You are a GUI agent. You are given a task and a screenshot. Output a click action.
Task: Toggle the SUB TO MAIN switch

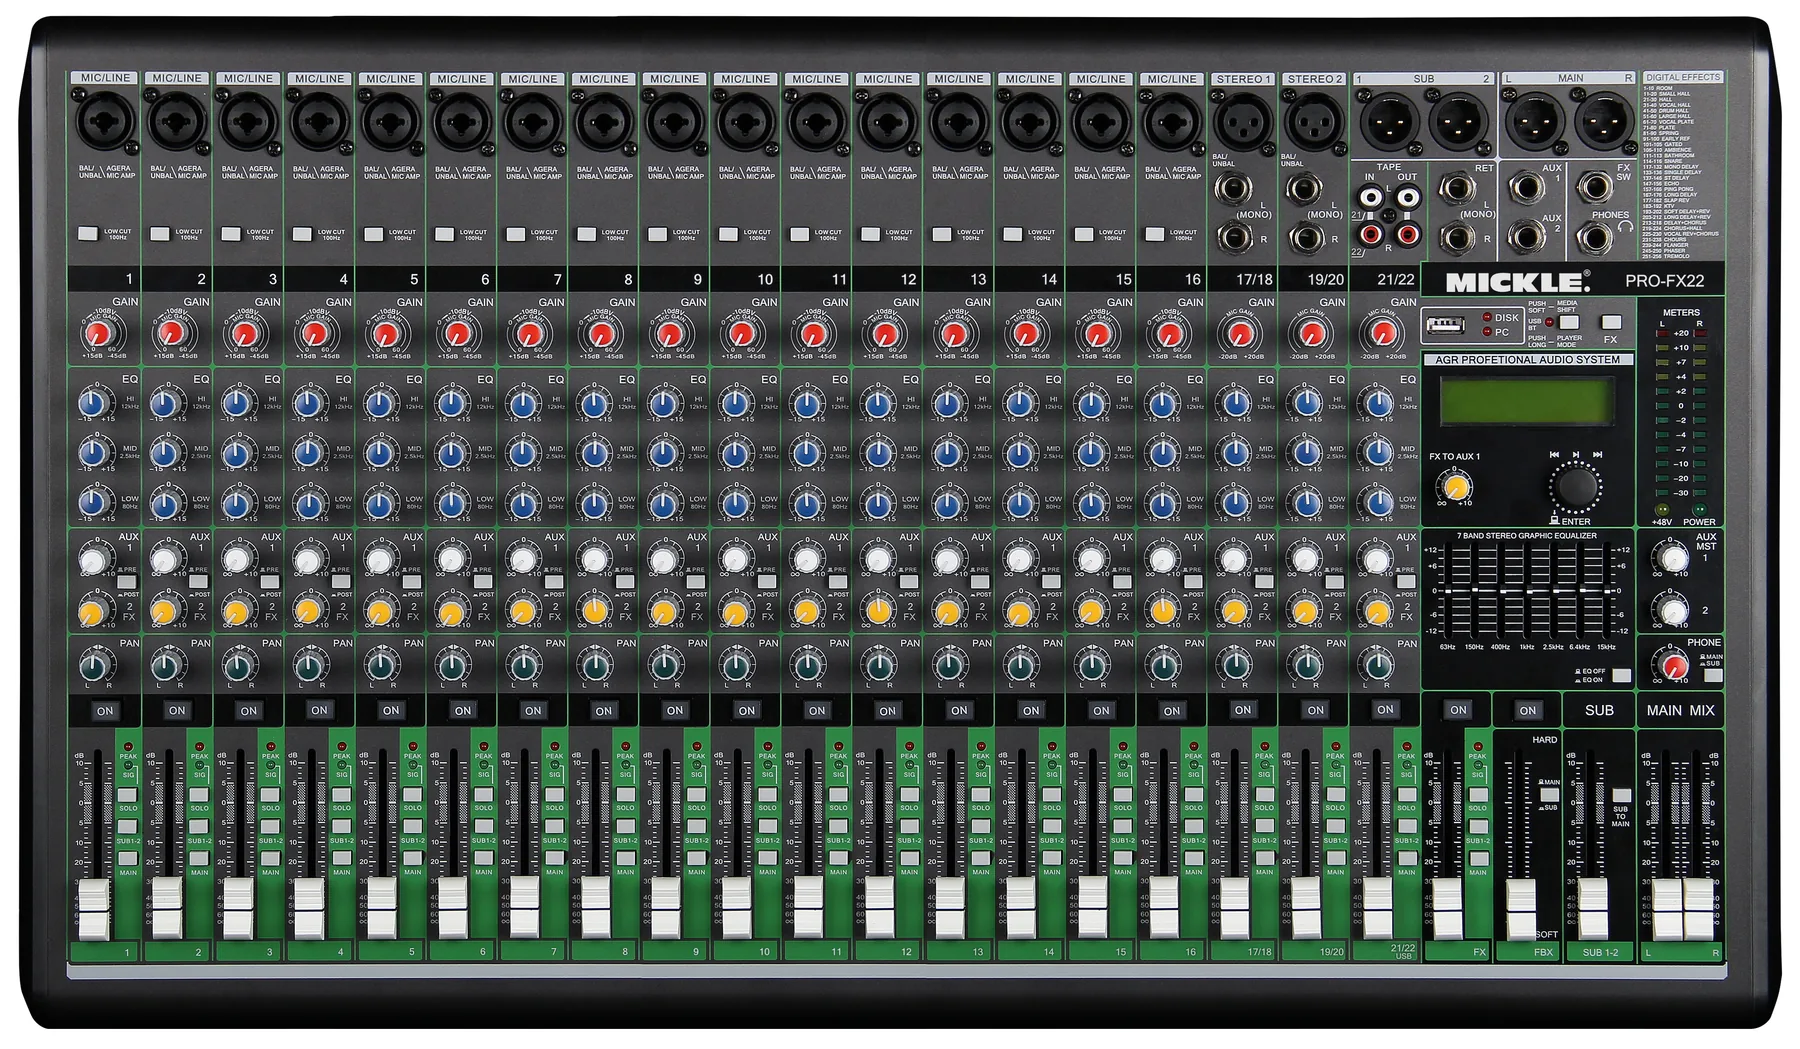pyautogui.click(x=1621, y=796)
